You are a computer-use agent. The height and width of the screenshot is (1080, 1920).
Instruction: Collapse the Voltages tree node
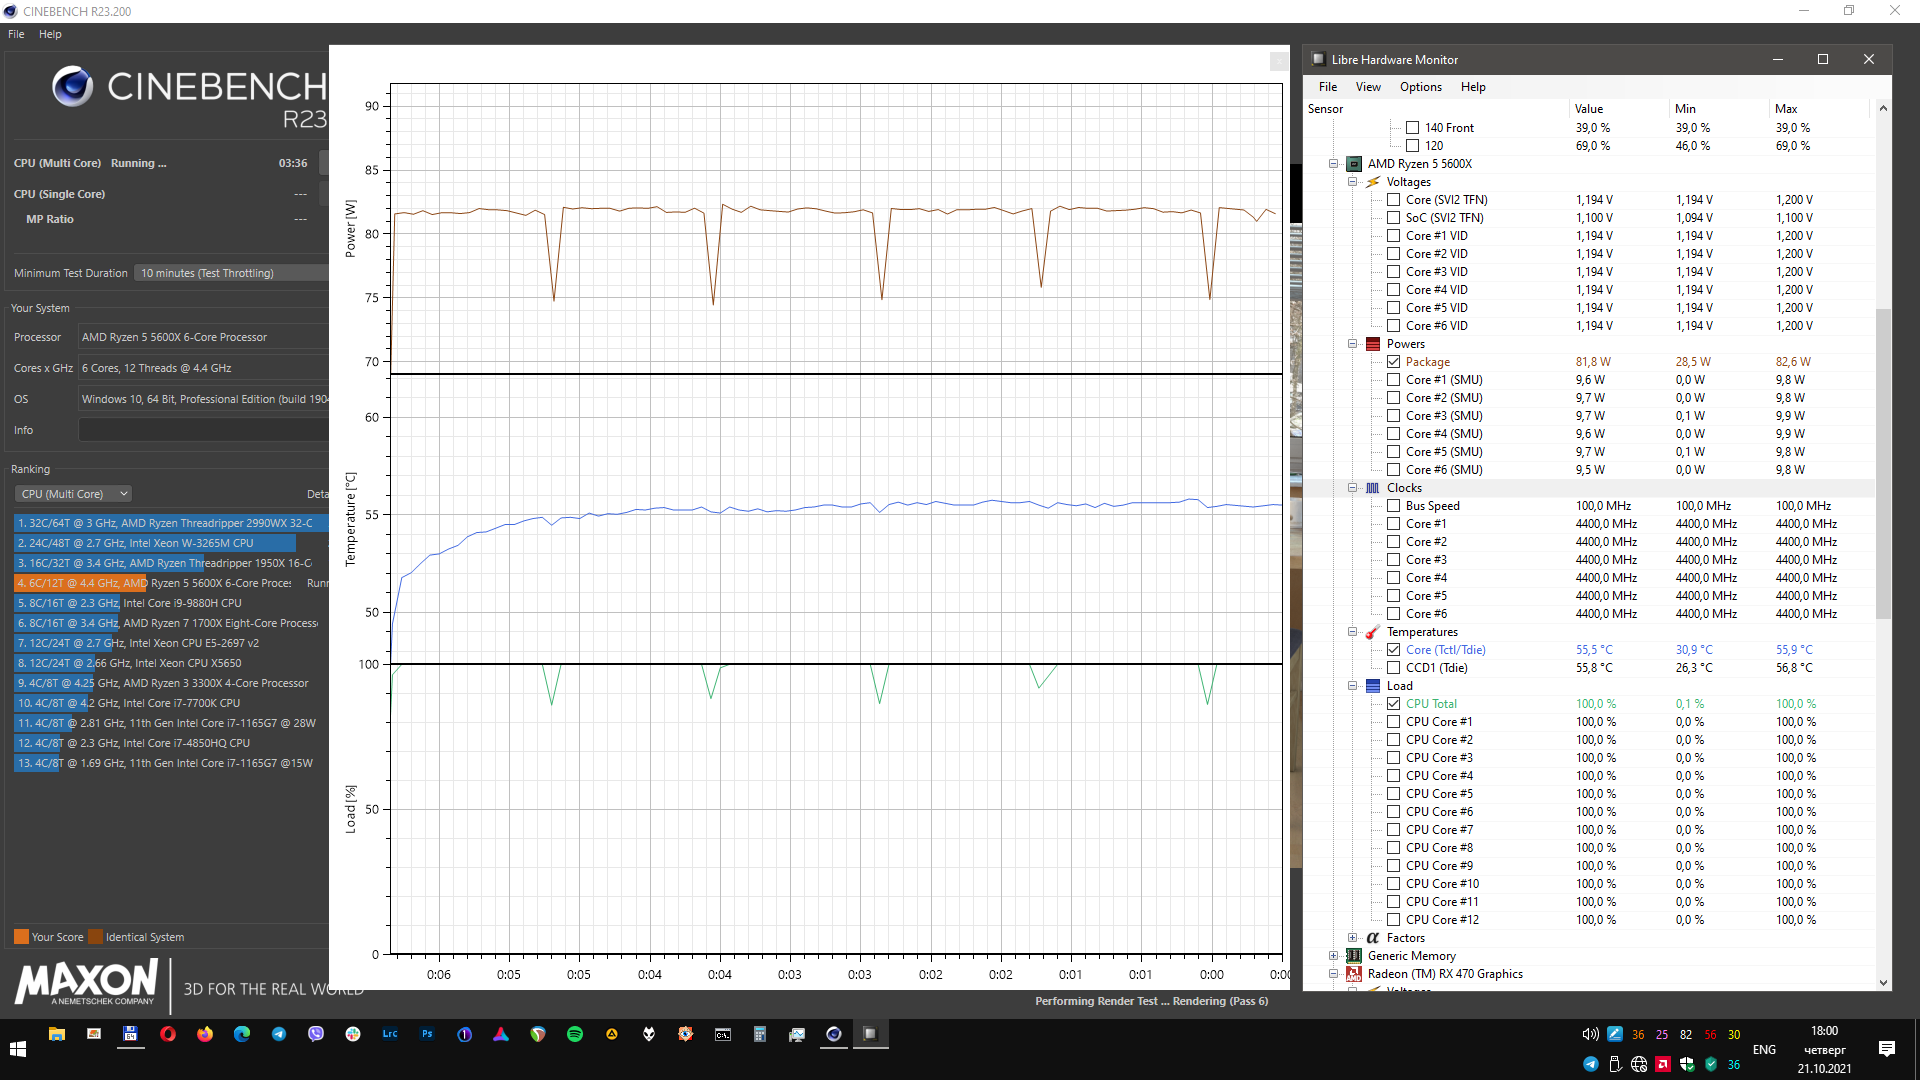click(x=1352, y=182)
